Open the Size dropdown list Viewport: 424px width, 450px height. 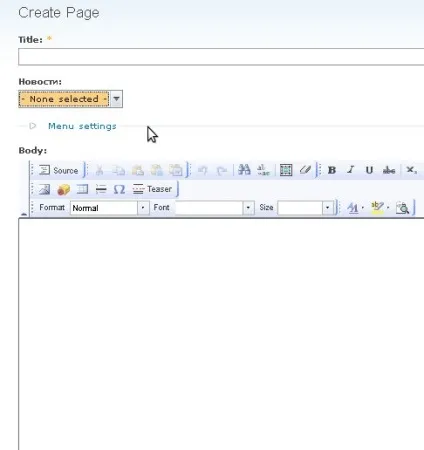click(x=305, y=208)
